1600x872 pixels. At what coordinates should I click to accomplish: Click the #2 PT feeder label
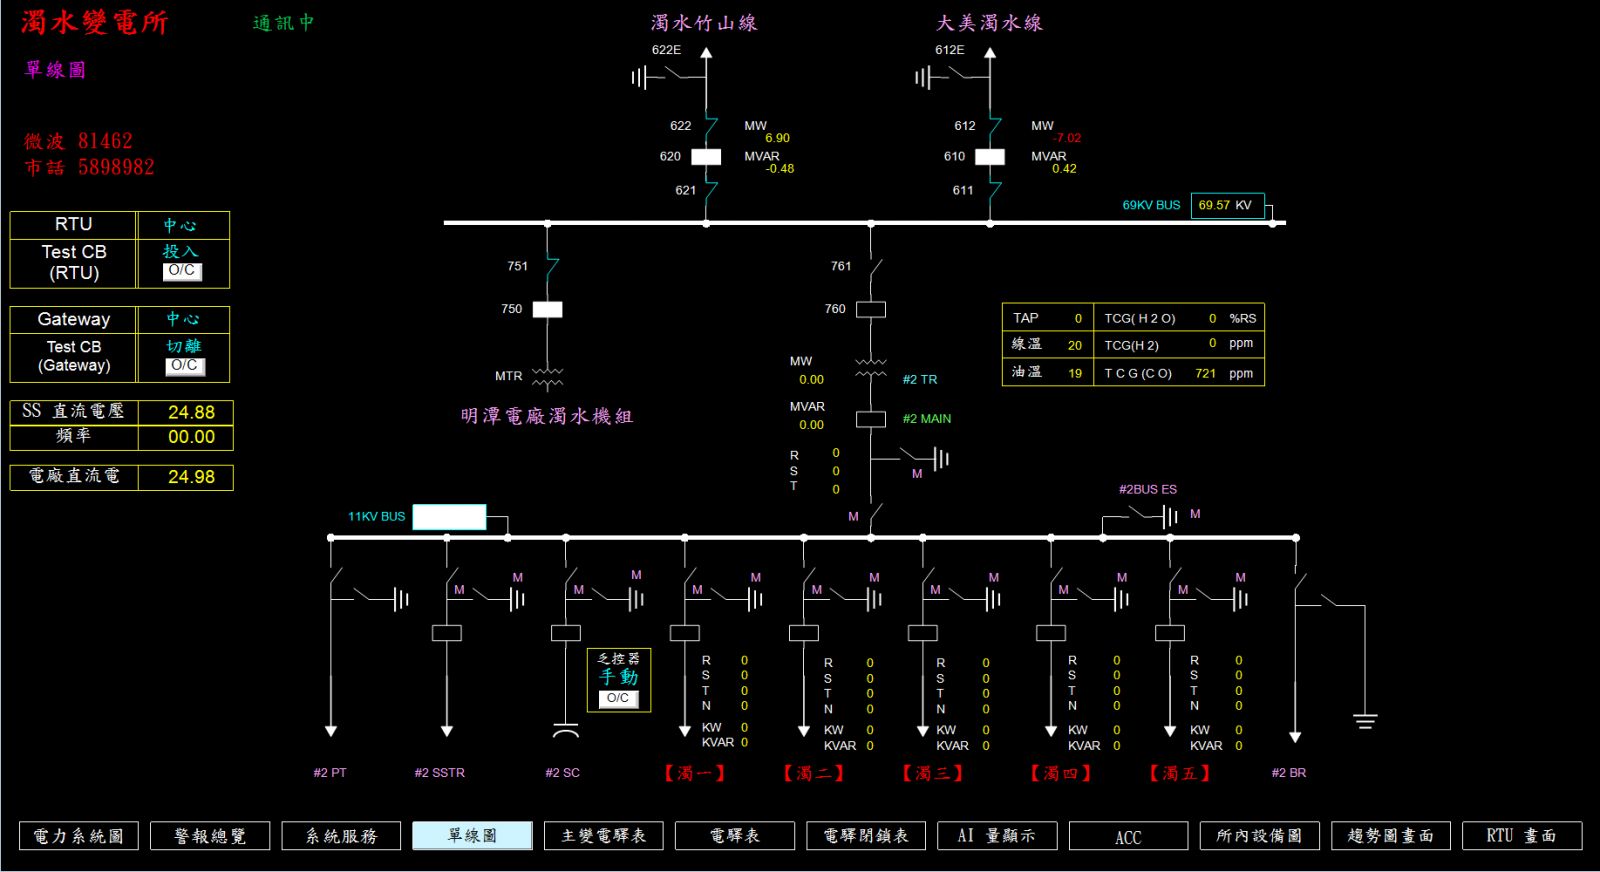pos(330,773)
